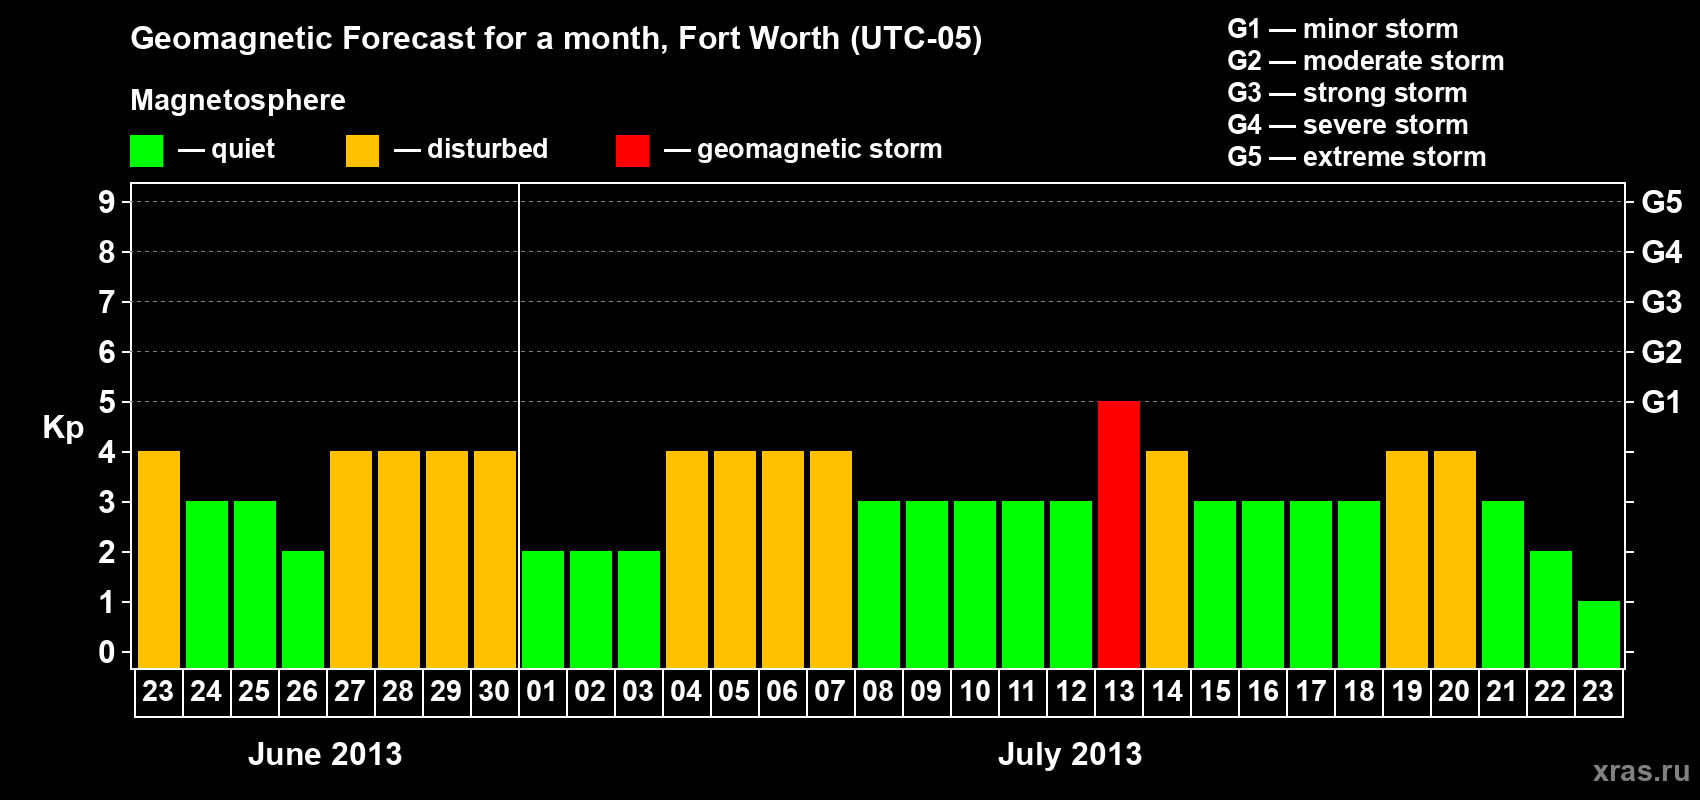
Task: Click the green bar for July 23
Action: [1599, 634]
